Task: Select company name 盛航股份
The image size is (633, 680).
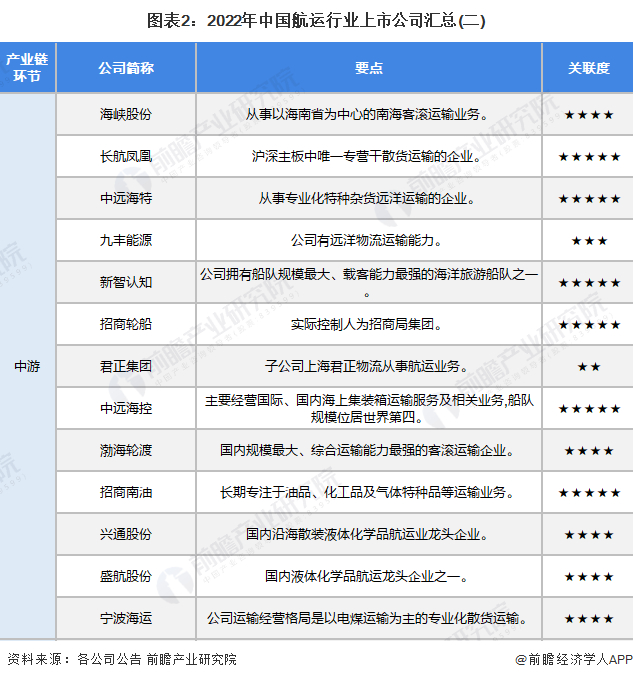Action: [x=126, y=576]
